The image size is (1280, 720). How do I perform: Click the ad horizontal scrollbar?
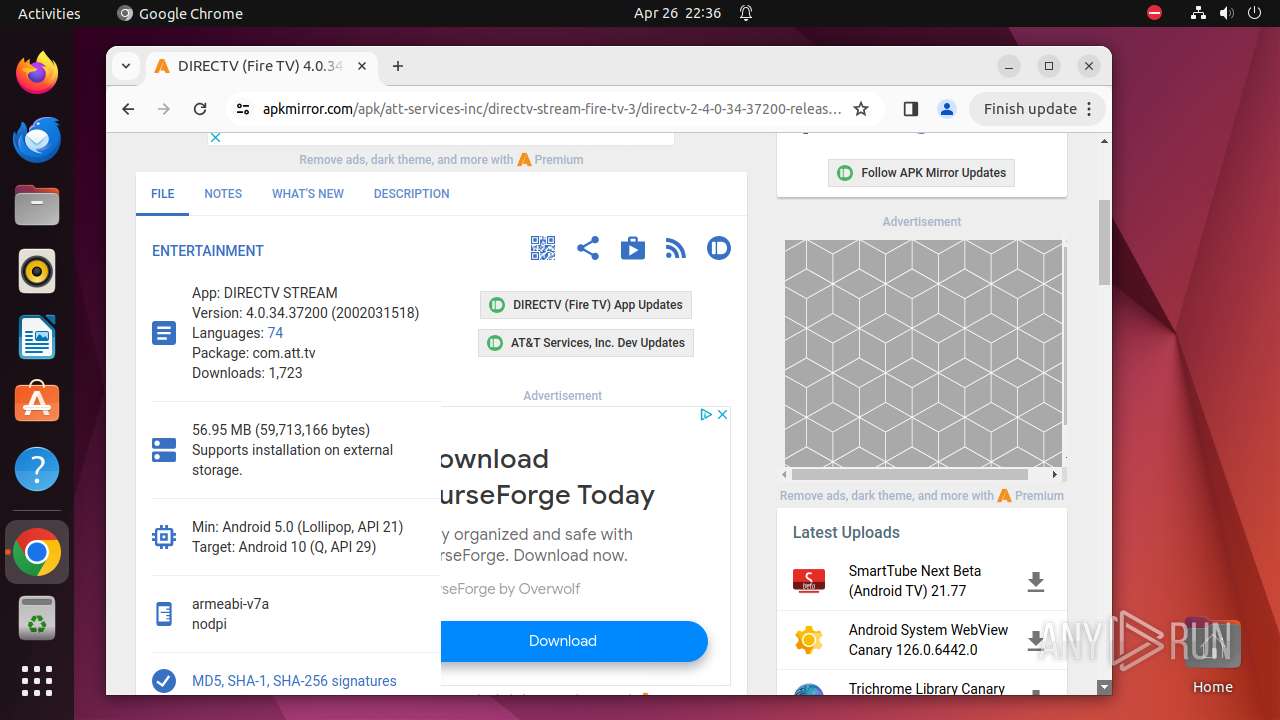909,474
